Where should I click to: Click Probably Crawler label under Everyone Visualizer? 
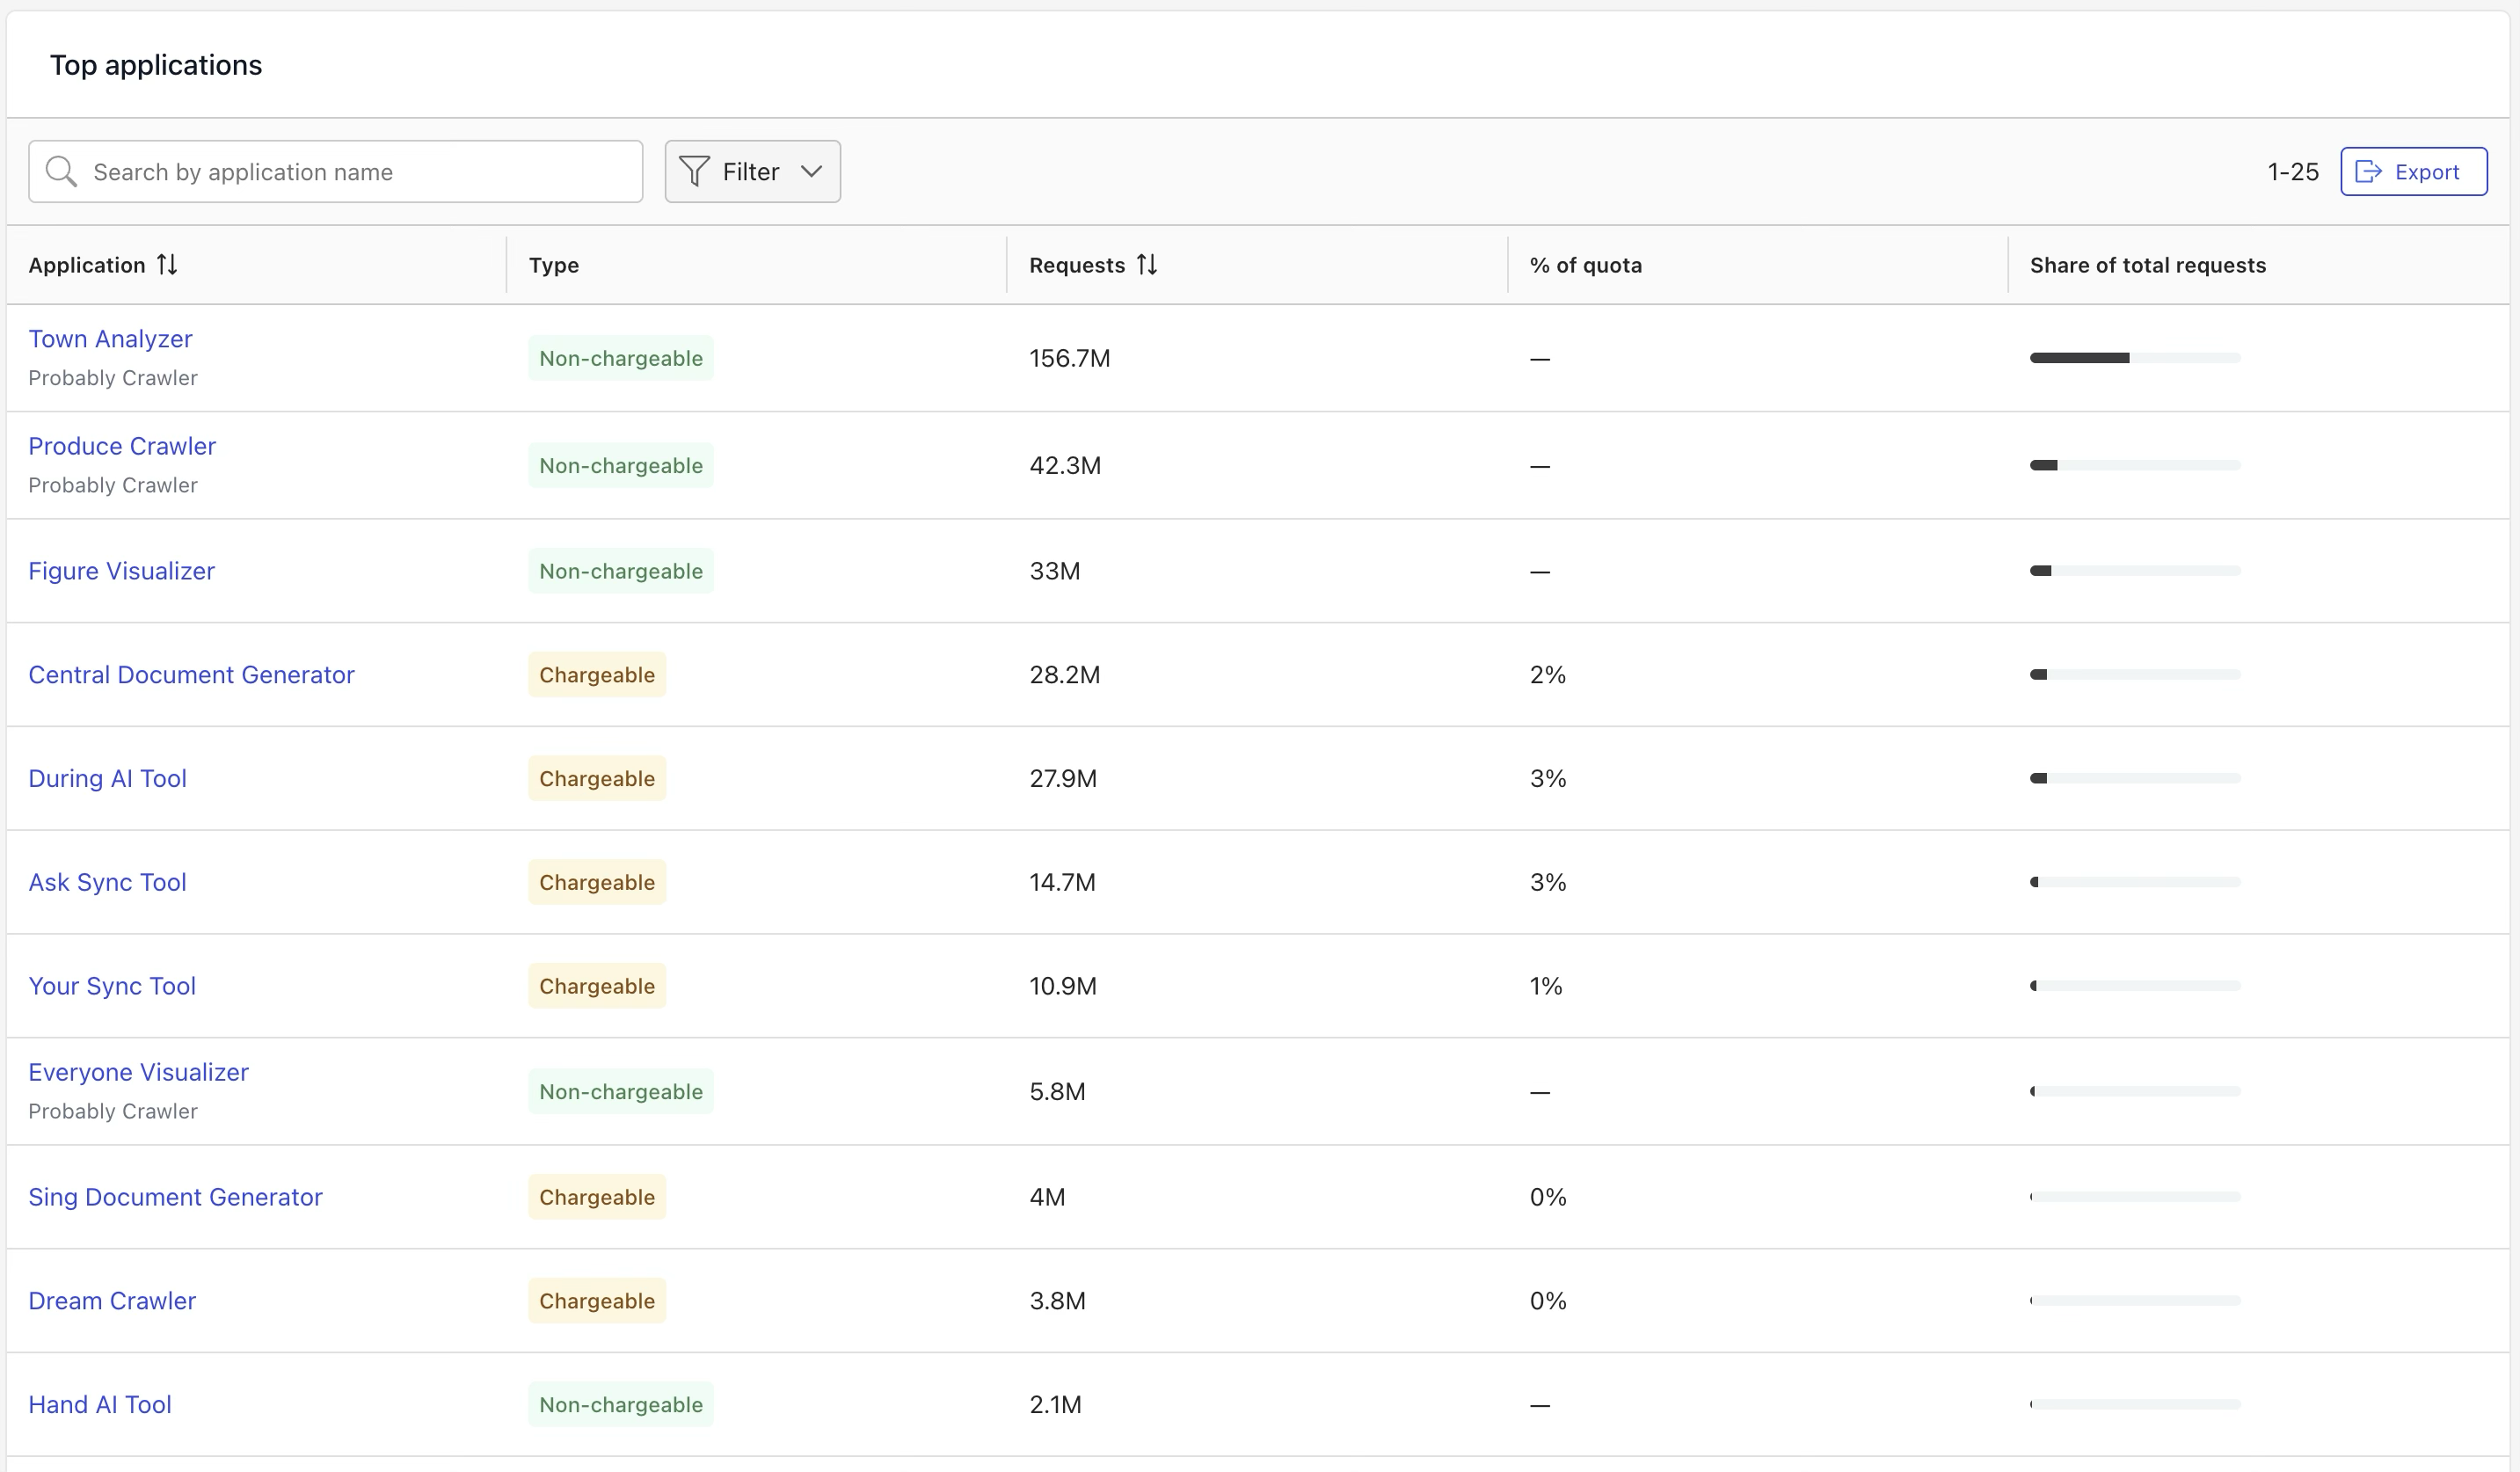point(113,1112)
